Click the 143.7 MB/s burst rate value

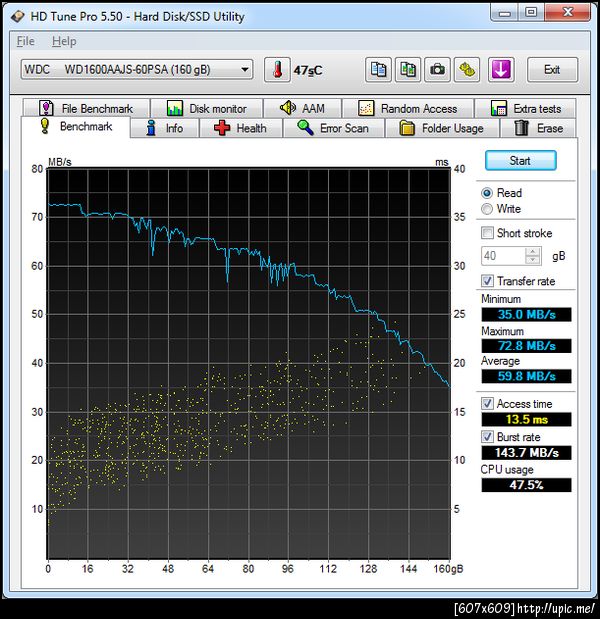[x=527, y=452]
